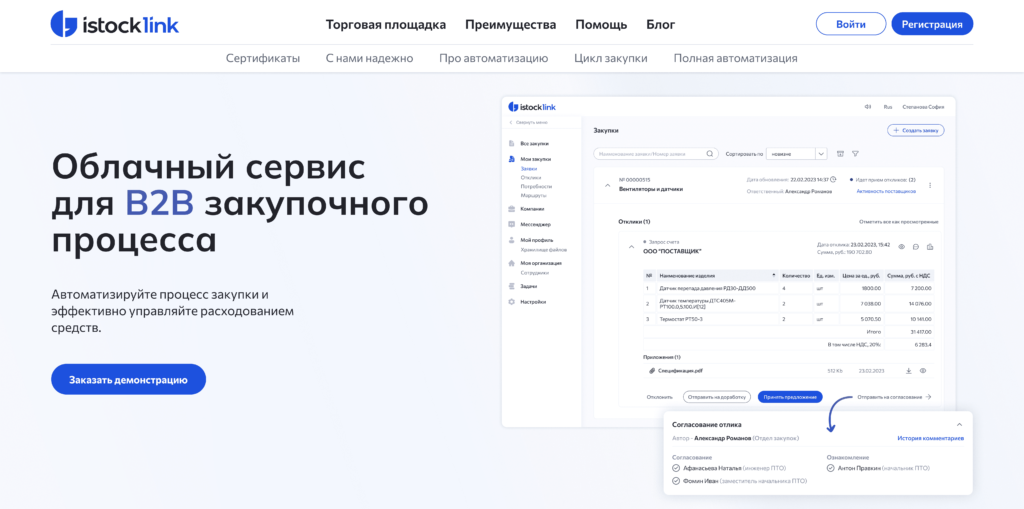This screenshot has height=509, width=1024.
Task: Select the Потребности submenu item
Action: [536, 186]
